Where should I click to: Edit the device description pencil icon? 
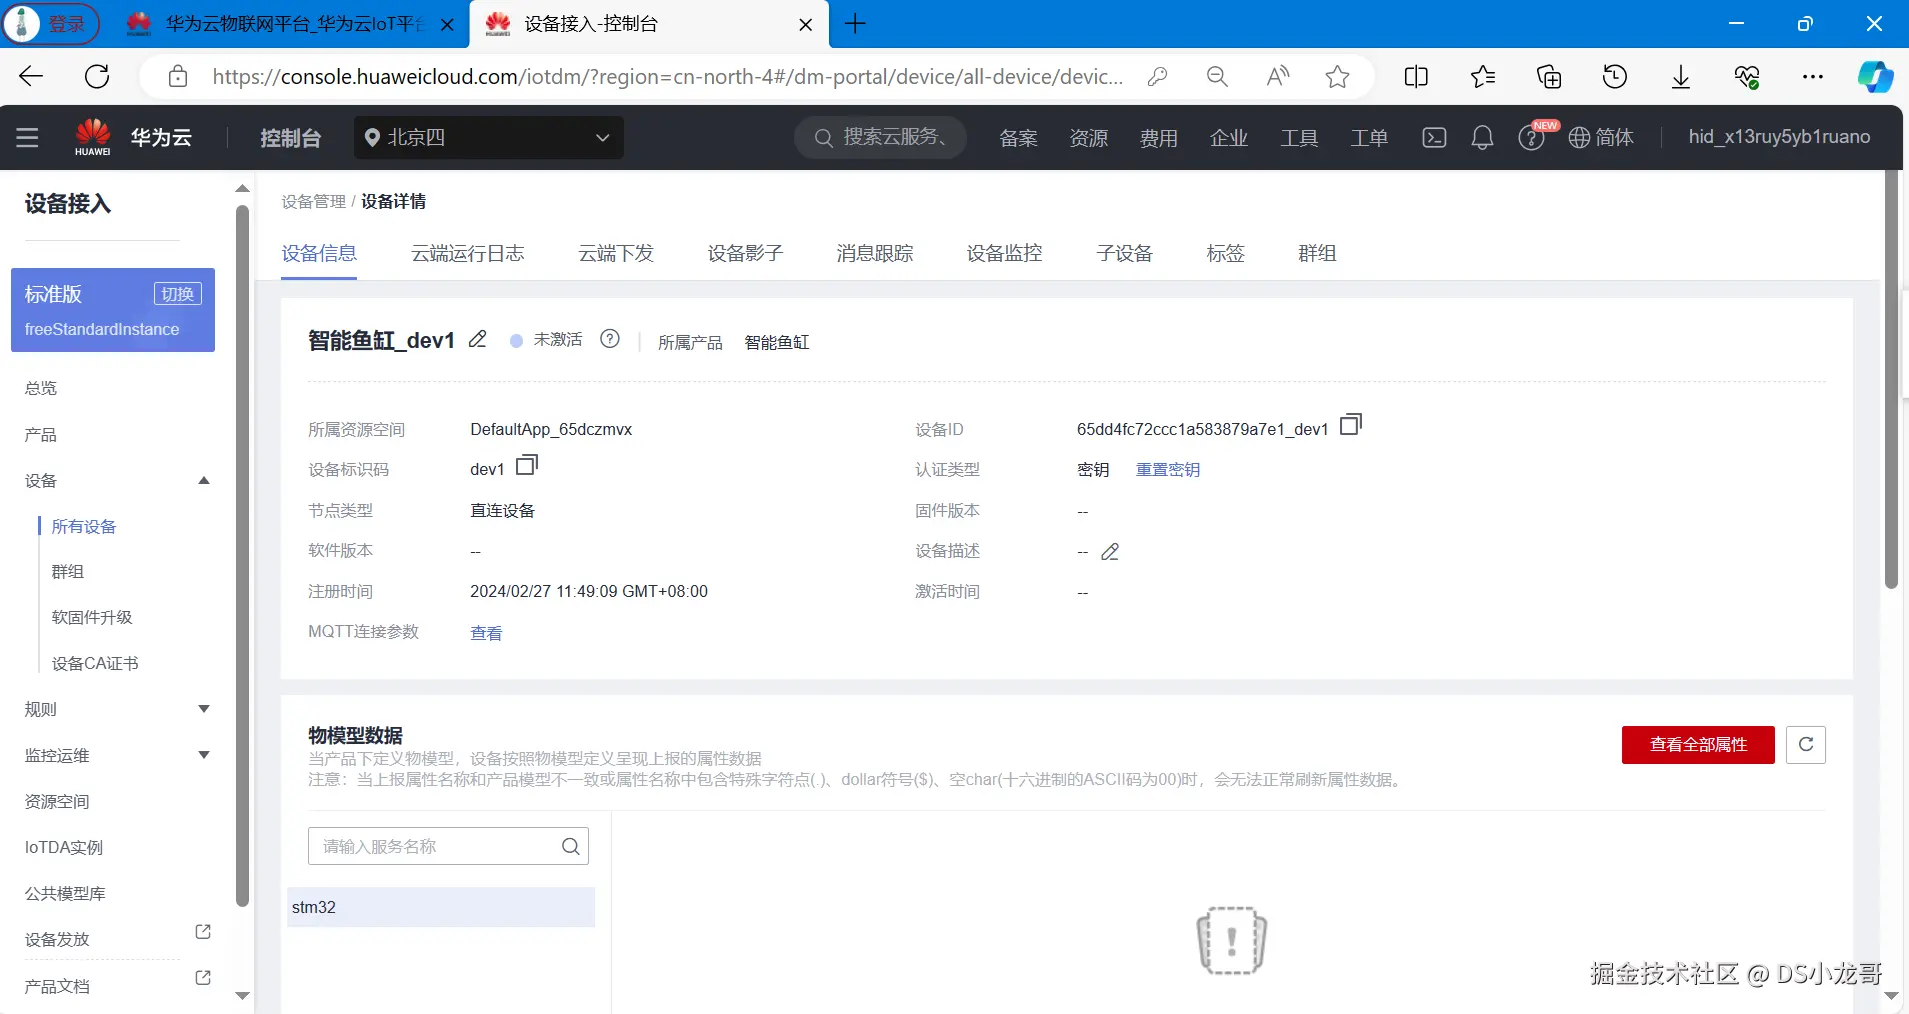click(1110, 552)
